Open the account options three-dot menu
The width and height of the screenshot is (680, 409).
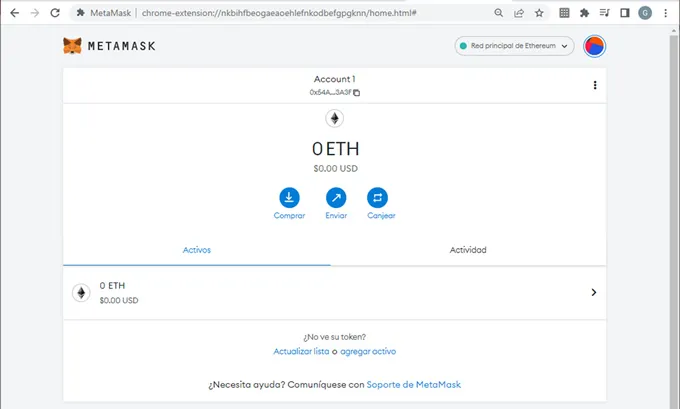tap(595, 85)
